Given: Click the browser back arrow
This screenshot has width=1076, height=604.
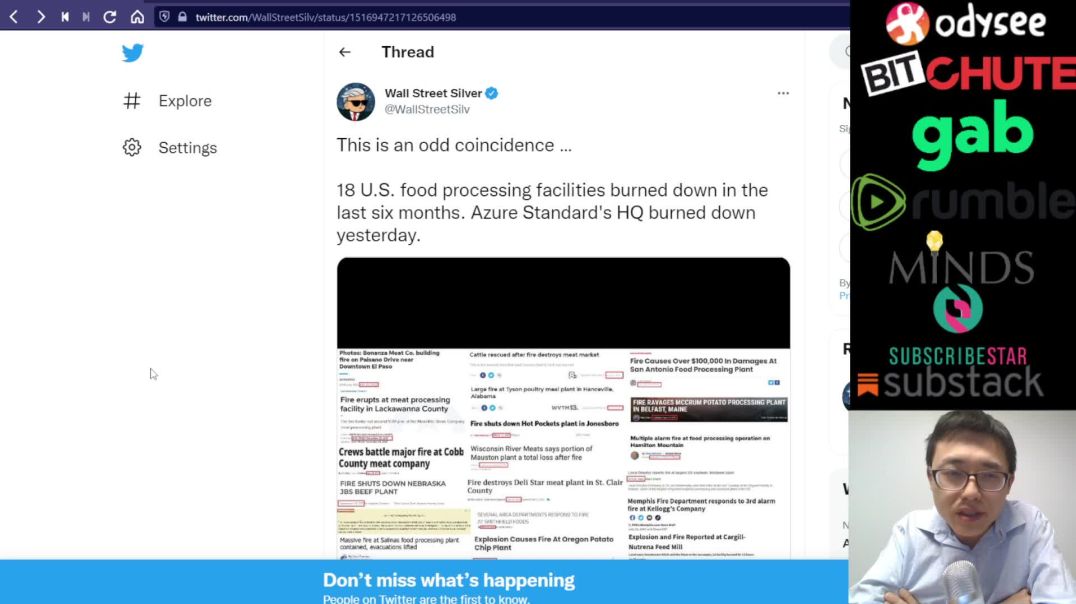Looking at the screenshot, I should [14, 16].
